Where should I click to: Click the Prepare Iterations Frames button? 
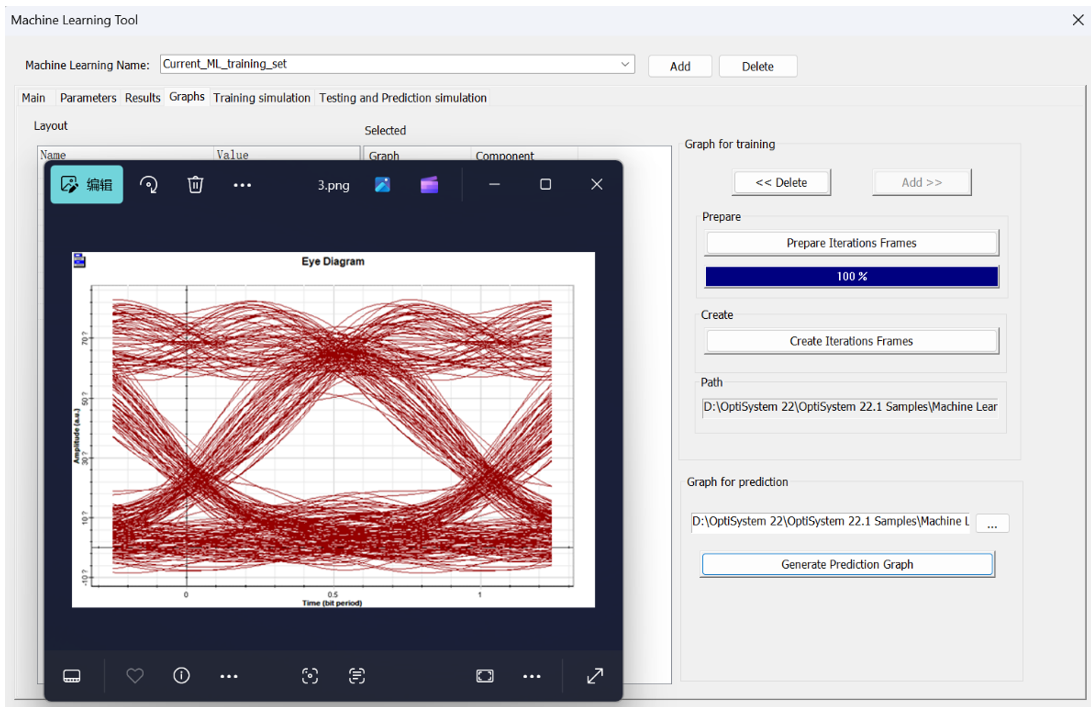(851, 243)
